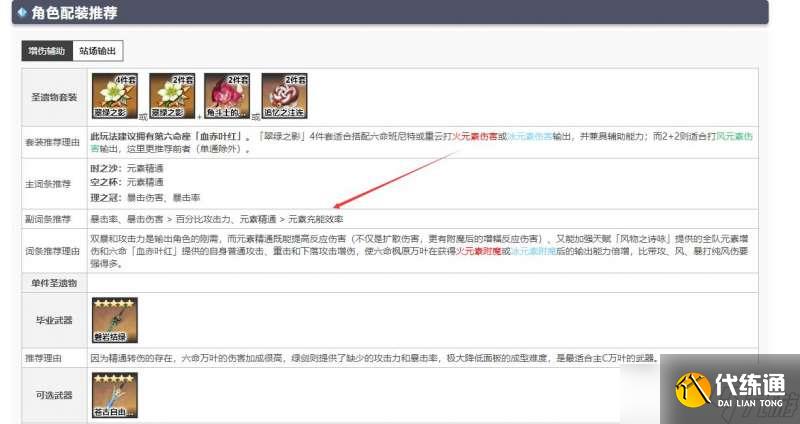Click the 角色配装推荐 section title
The width and height of the screenshot is (800, 424).
74,13
